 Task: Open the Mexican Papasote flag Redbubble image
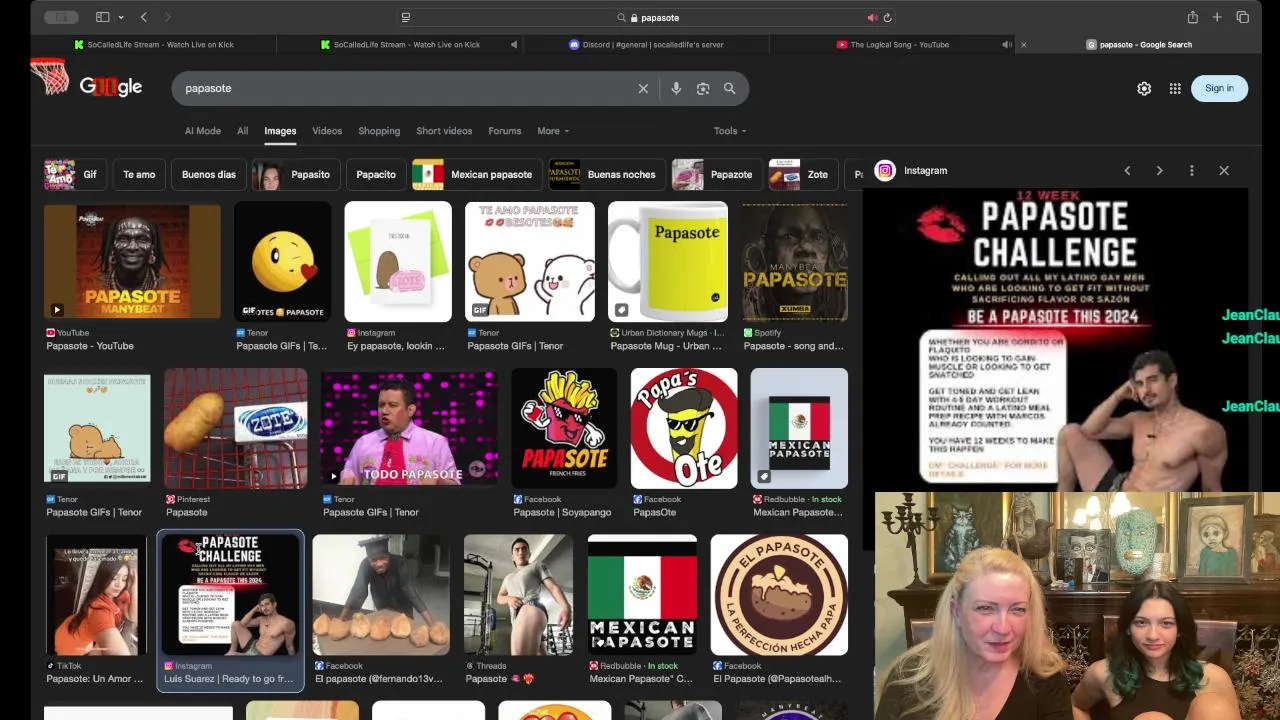tap(642, 595)
